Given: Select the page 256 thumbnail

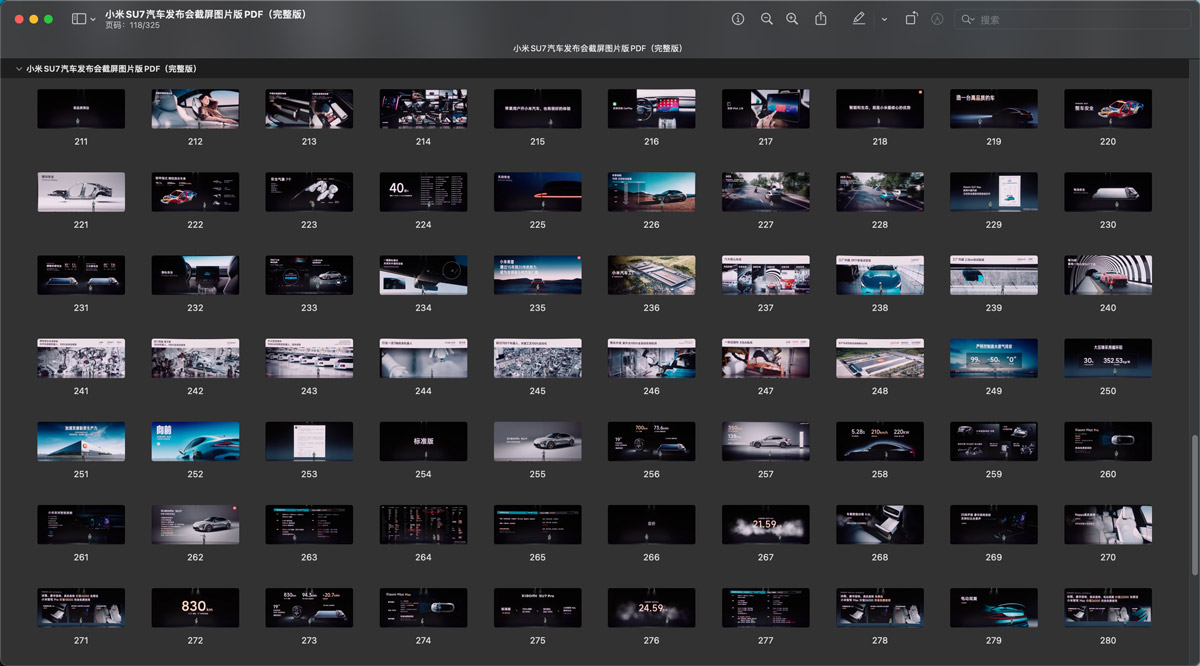Looking at the screenshot, I should [652, 441].
